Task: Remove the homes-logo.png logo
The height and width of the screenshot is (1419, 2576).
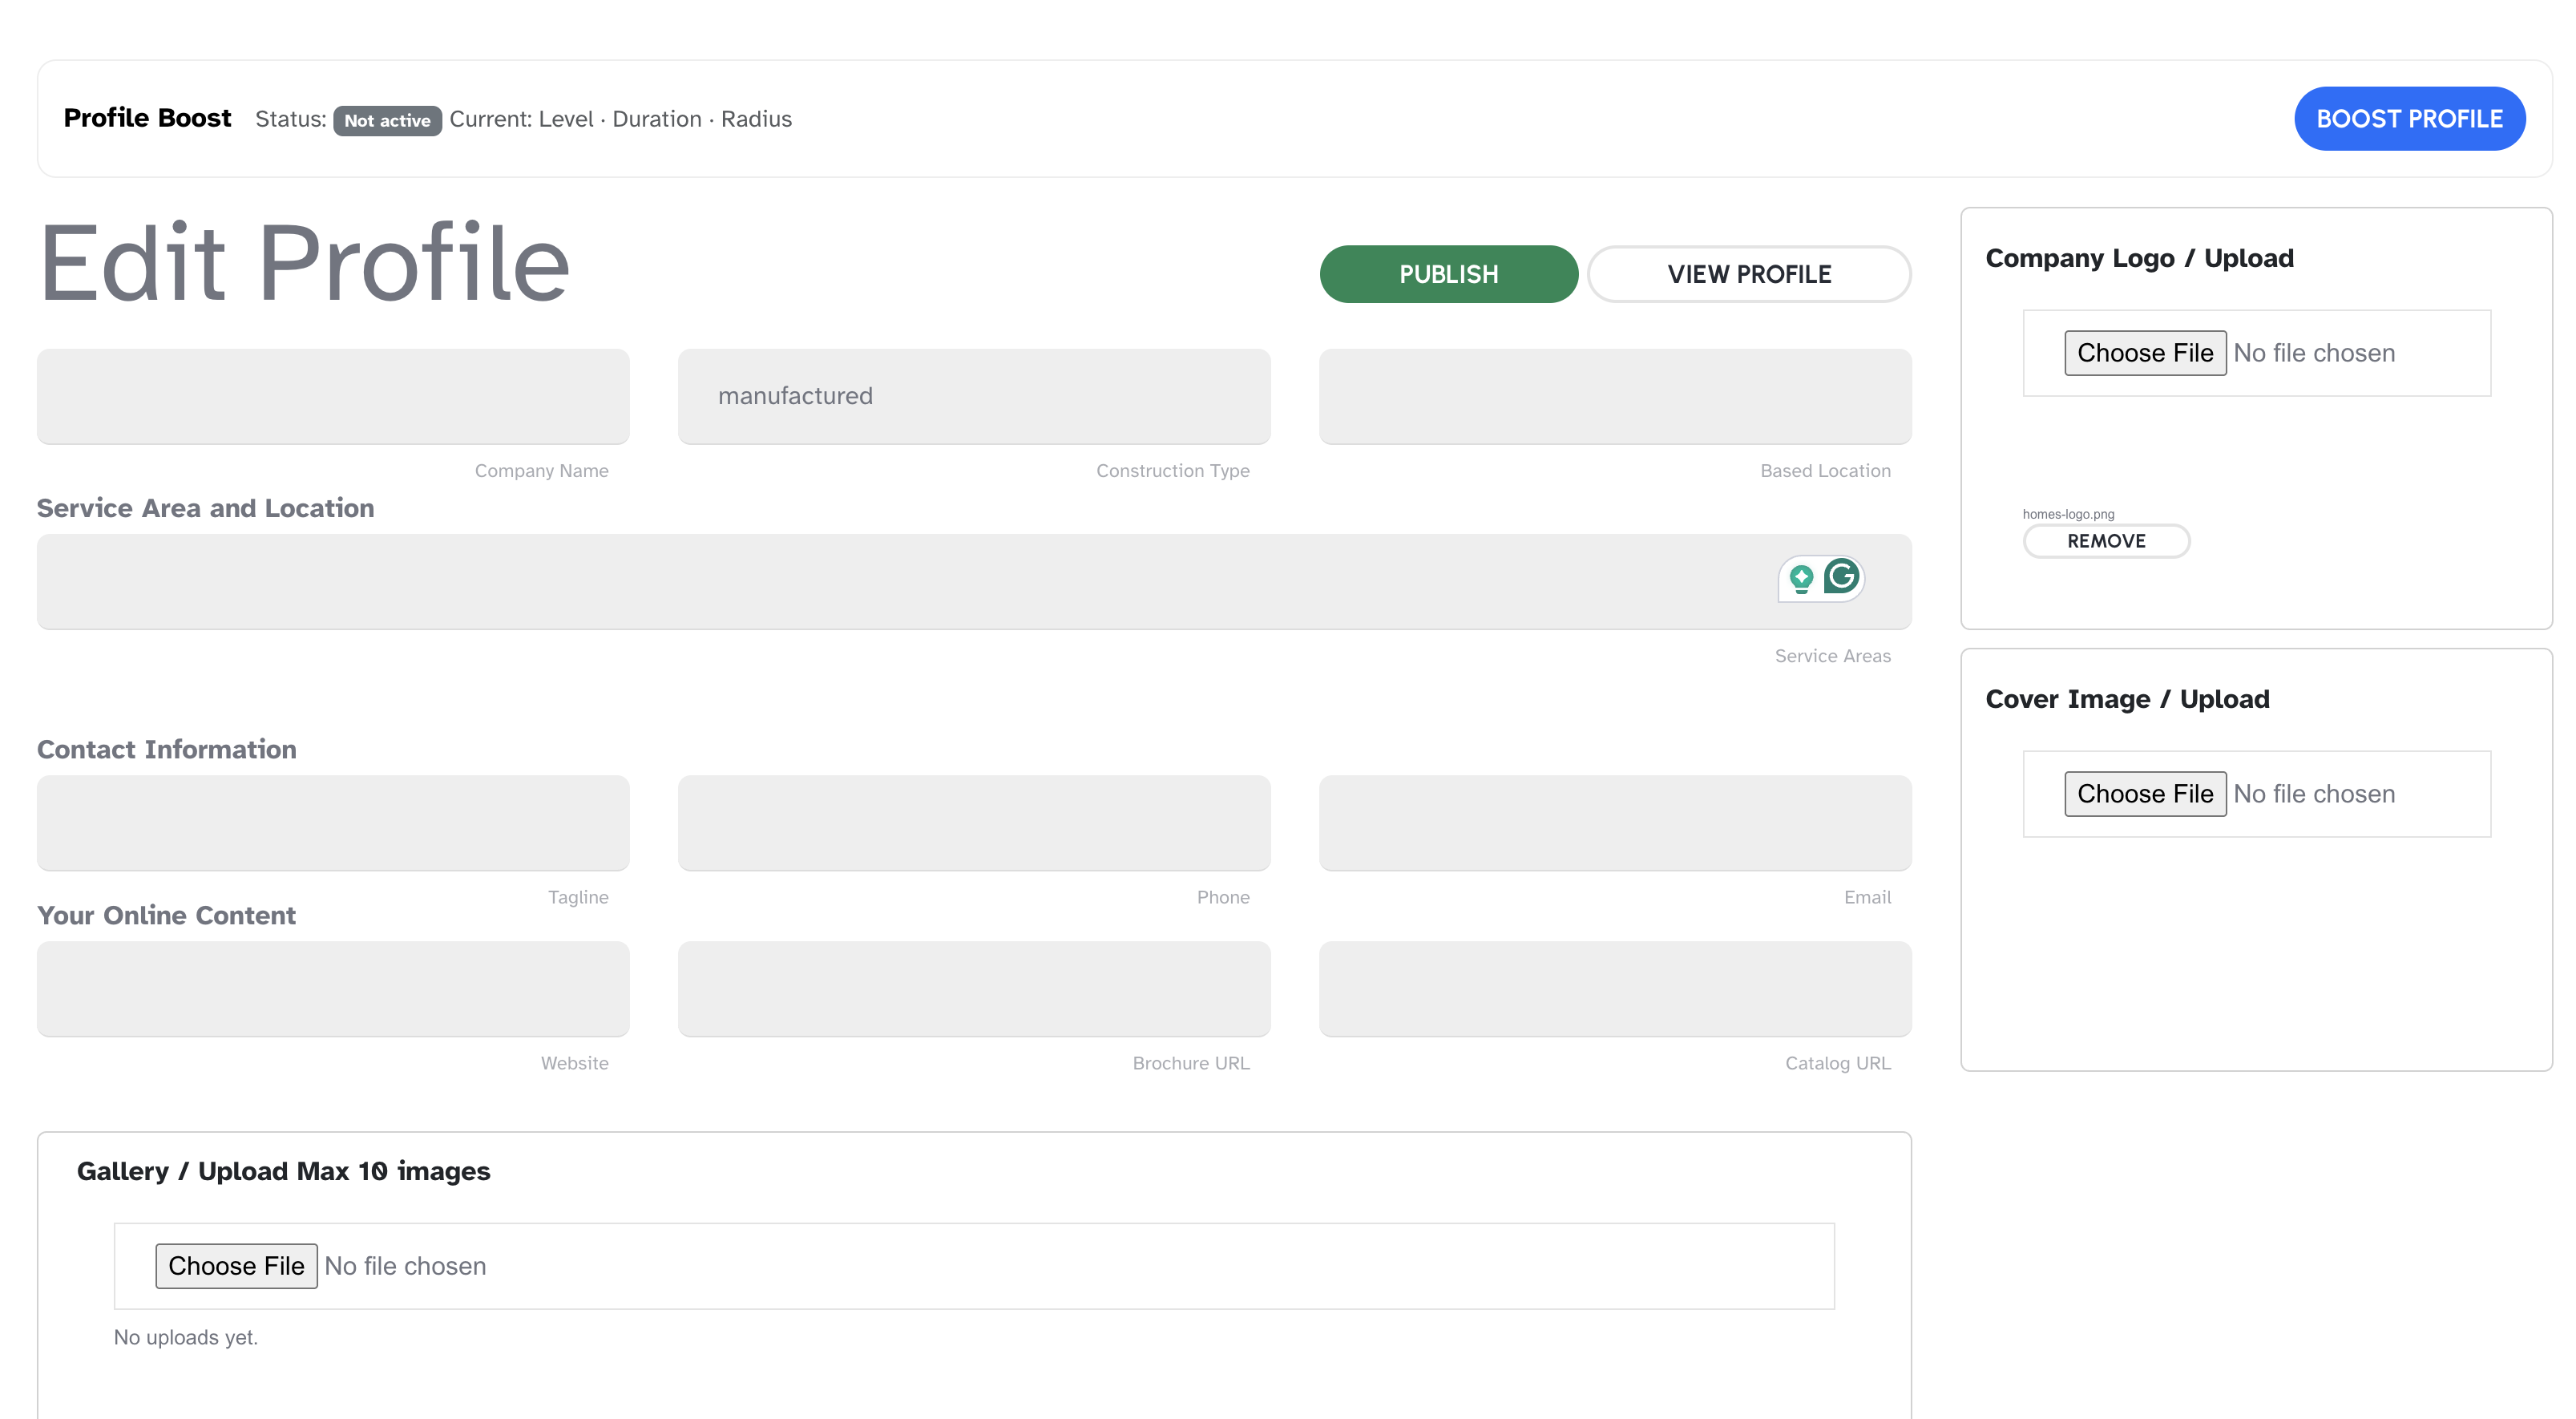Action: click(2106, 541)
